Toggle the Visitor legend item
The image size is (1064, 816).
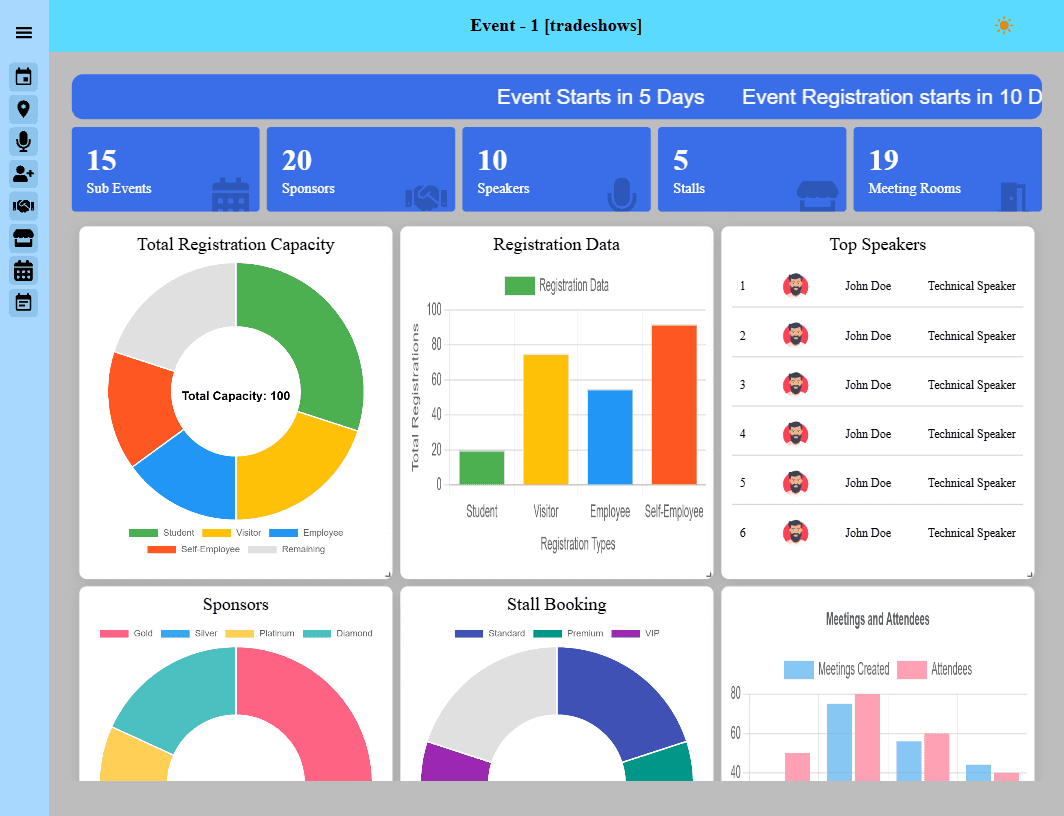231,533
